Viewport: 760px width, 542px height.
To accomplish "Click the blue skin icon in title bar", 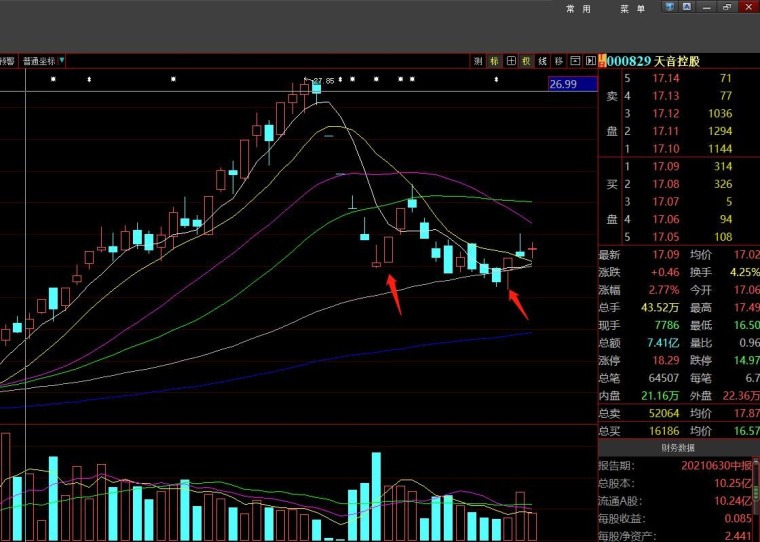I will 670,7.
